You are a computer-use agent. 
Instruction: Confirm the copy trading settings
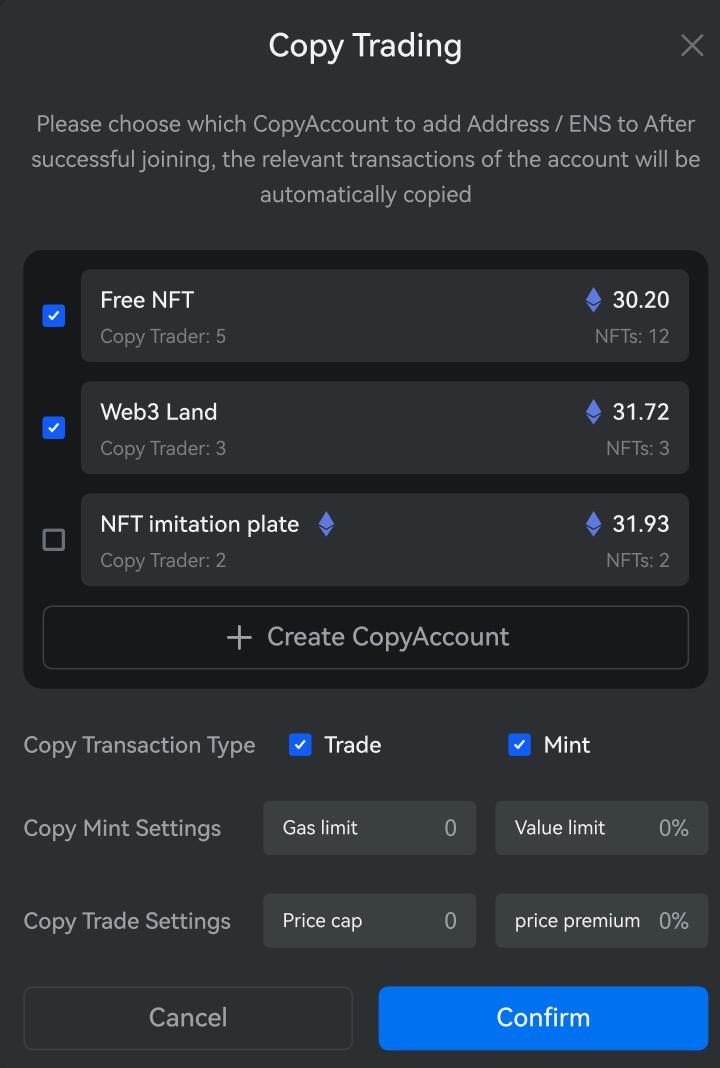(x=543, y=1018)
